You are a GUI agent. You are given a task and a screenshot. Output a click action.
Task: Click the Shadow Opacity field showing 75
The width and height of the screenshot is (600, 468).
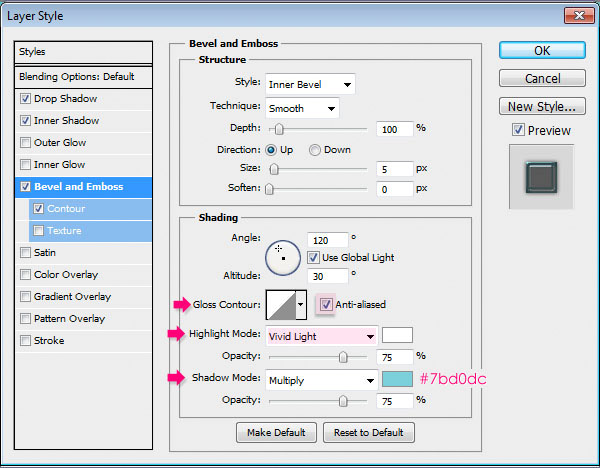[x=395, y=401]
